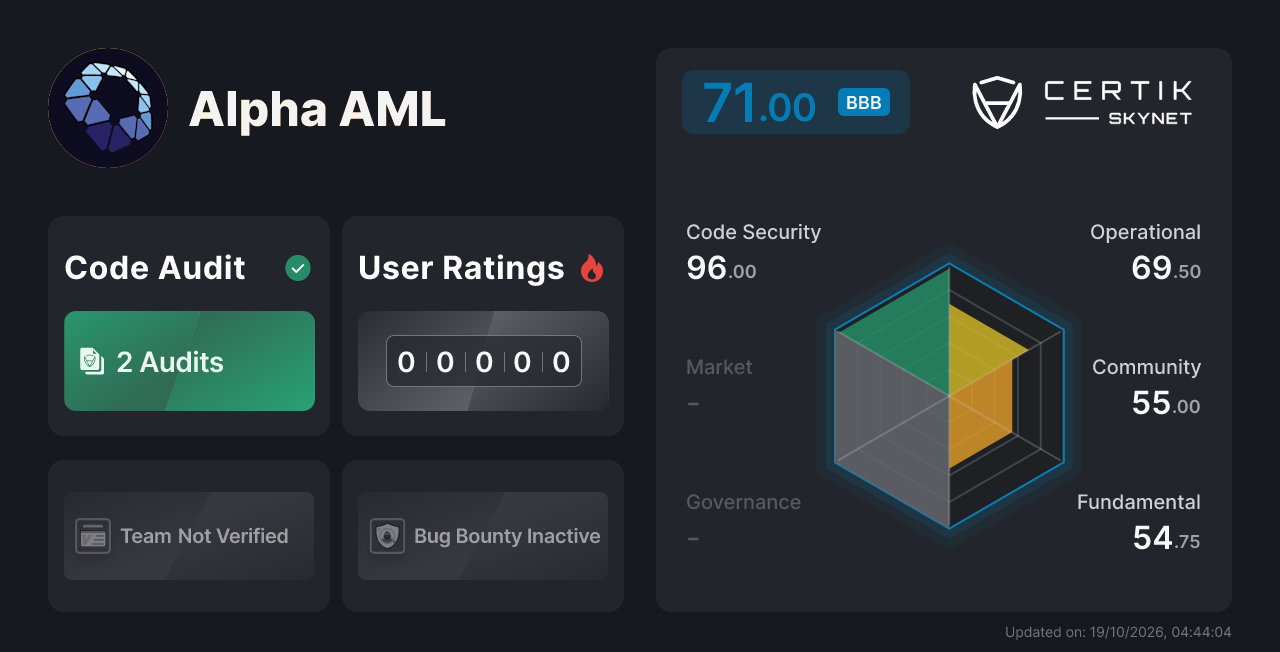Click the Community score 55.00
Screen dimensions: 1280x652
1166,403
